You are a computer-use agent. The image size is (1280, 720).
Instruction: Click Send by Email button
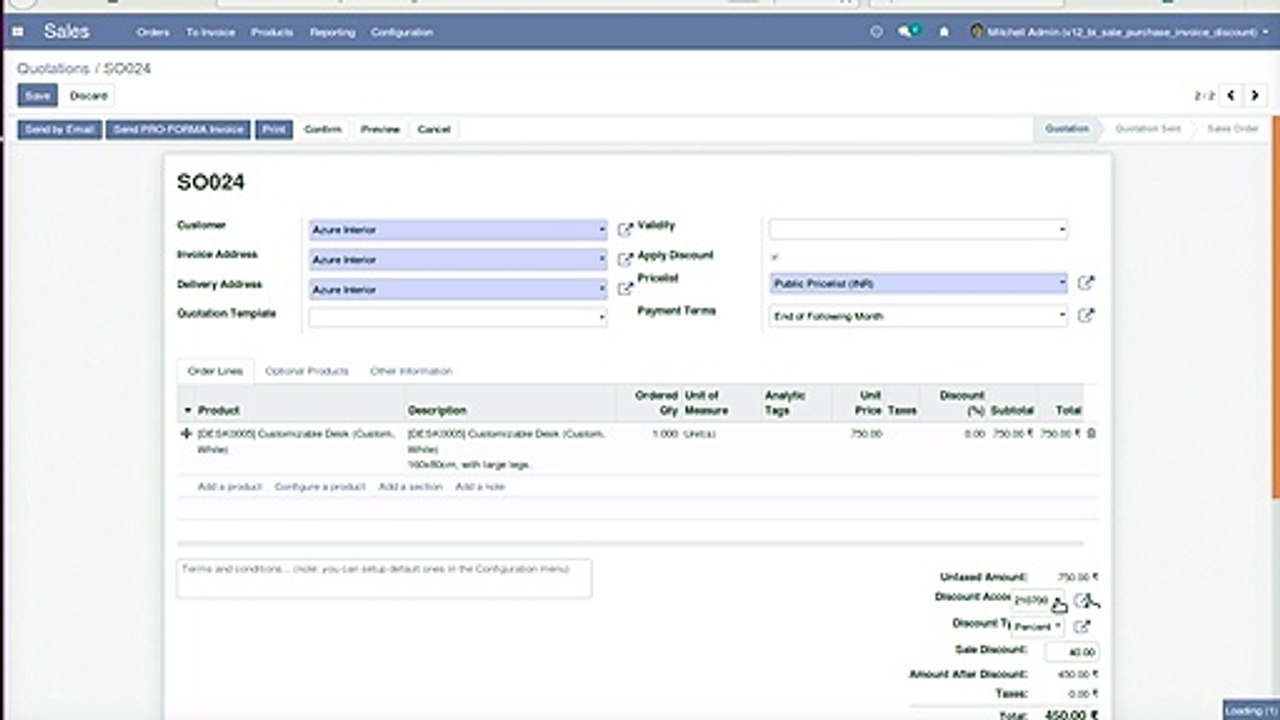click(60, 129)
